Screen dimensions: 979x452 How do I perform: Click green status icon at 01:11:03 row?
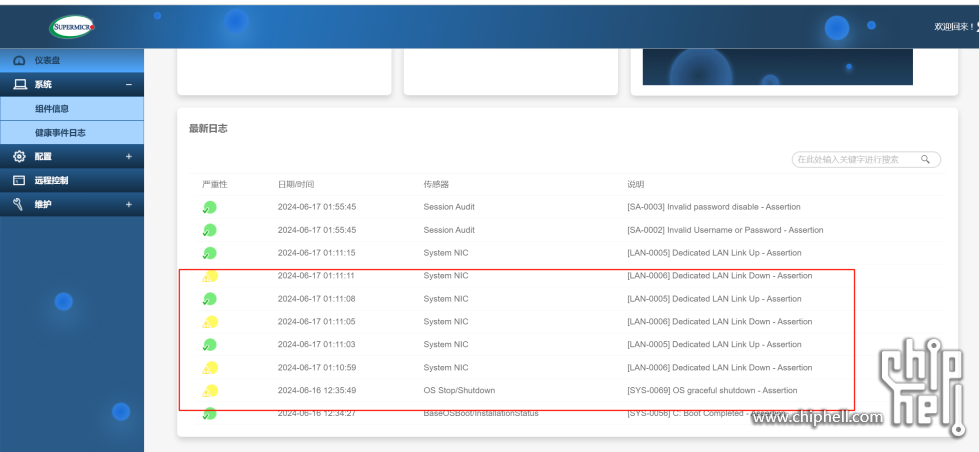209,345
